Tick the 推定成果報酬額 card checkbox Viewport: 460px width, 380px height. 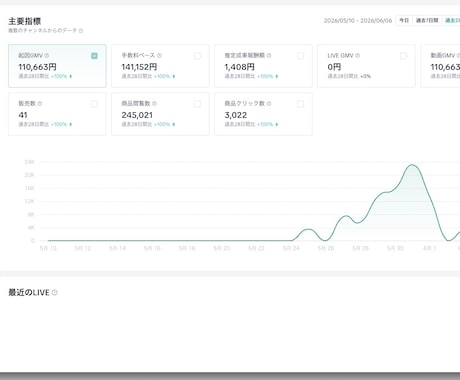[x=300, y=56]
